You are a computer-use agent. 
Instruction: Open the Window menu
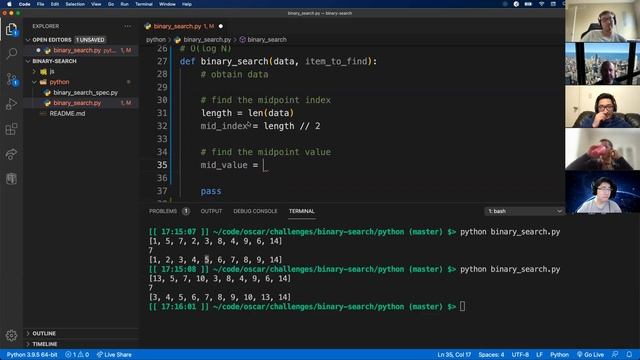pos(167,4)
